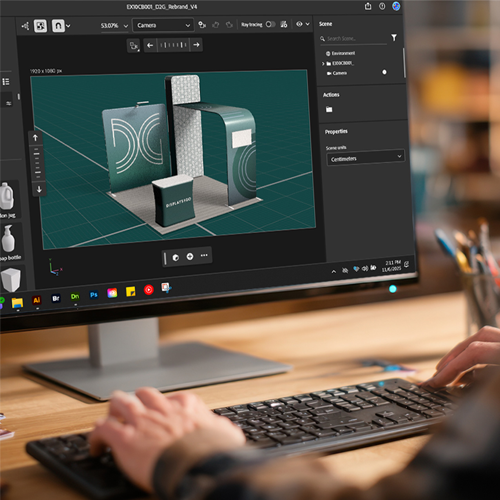Click the Search Scene field
This screenshot has height=500, width=500.
353,39
